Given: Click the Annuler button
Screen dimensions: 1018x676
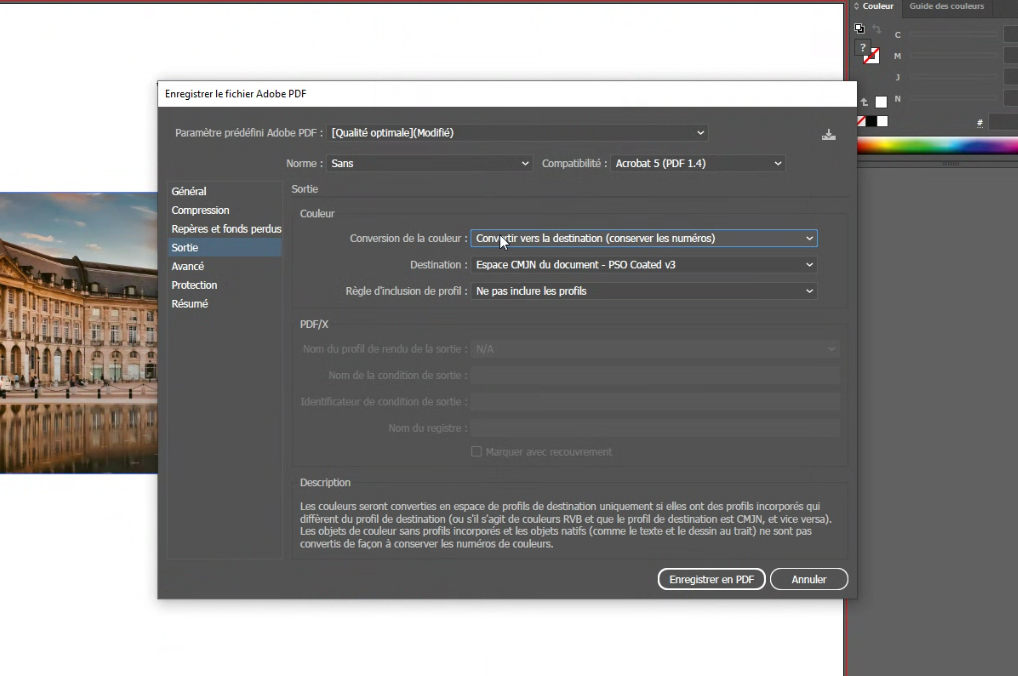Looking at the screenshot, I should pyautogui.click(x=809, y=579).
